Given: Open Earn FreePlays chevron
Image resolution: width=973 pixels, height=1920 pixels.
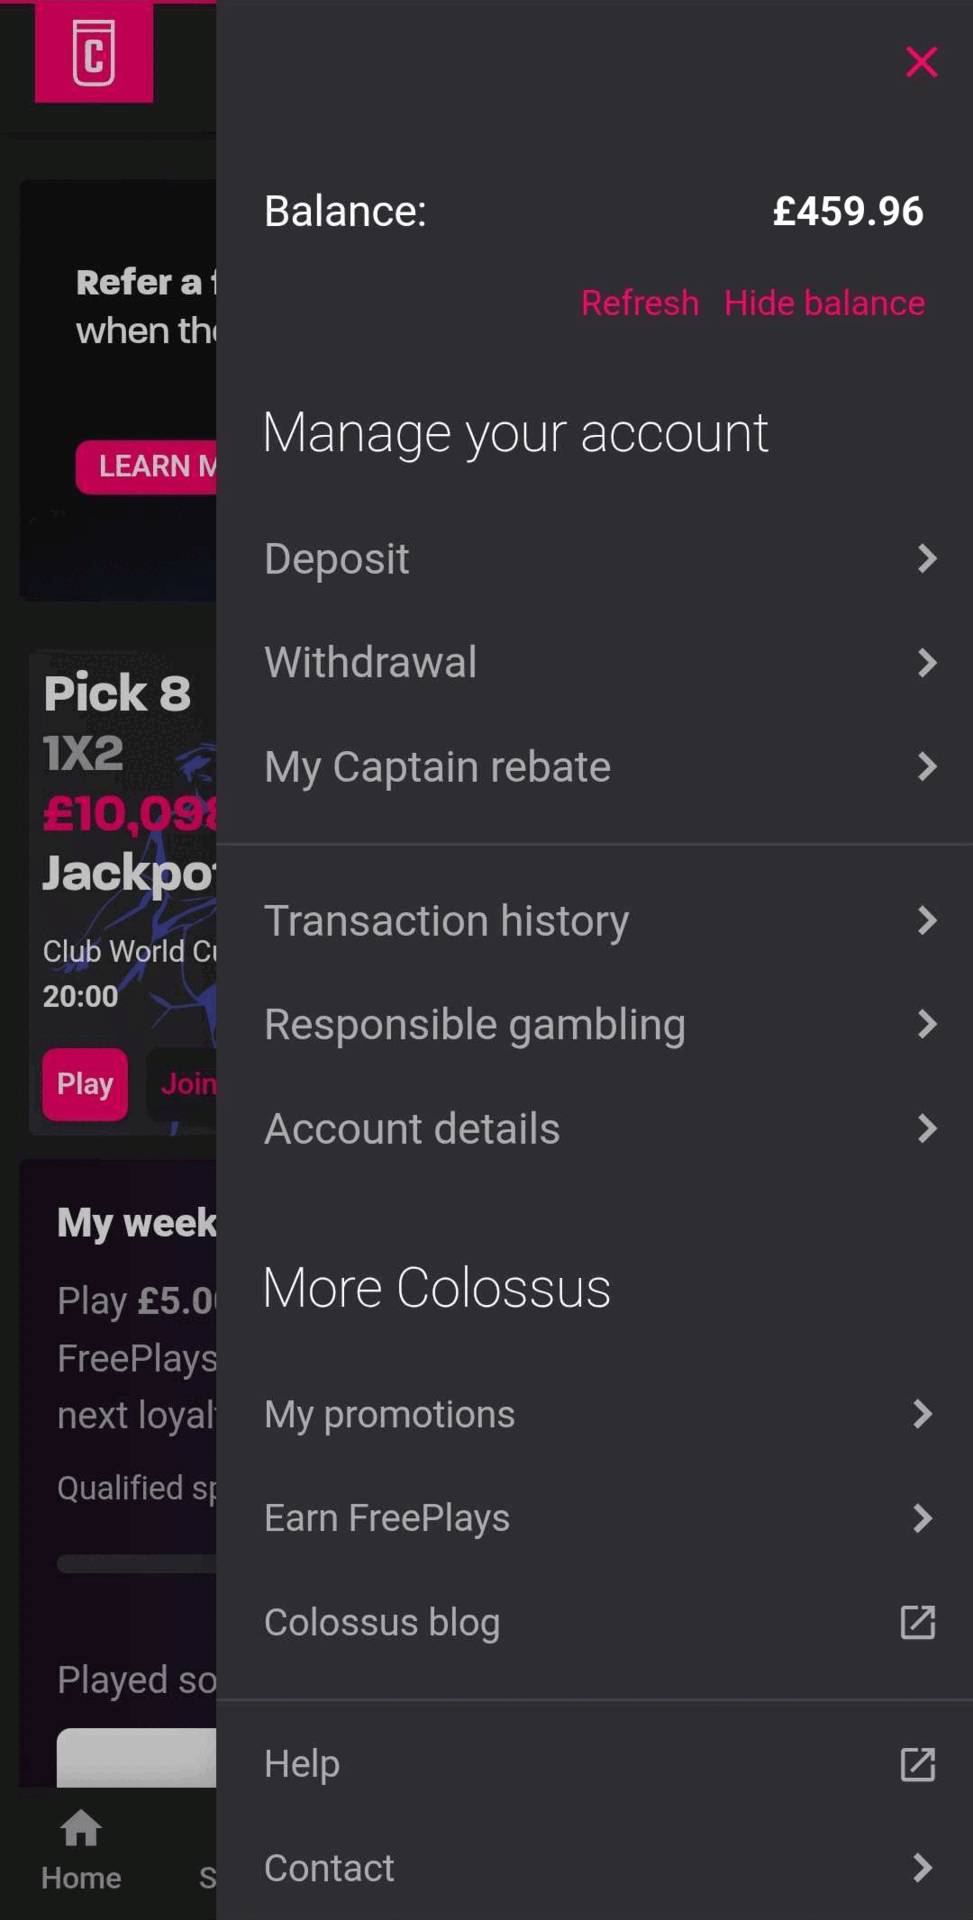Looking at the screenshot, I should (923, 1518).
